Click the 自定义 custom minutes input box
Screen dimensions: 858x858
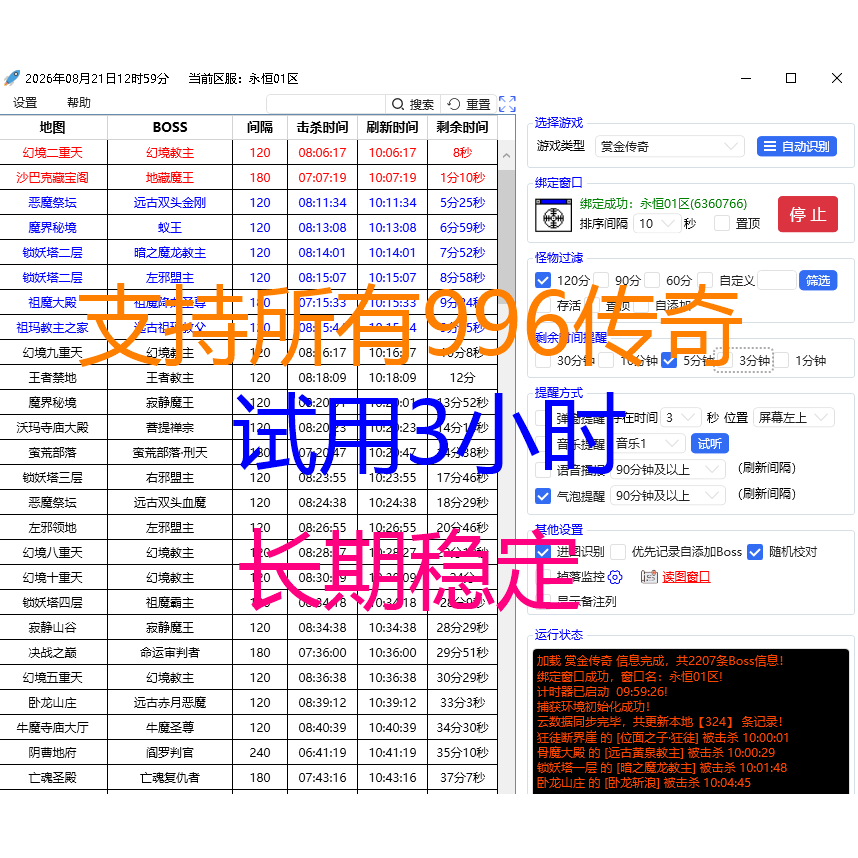tap(776, 280)
